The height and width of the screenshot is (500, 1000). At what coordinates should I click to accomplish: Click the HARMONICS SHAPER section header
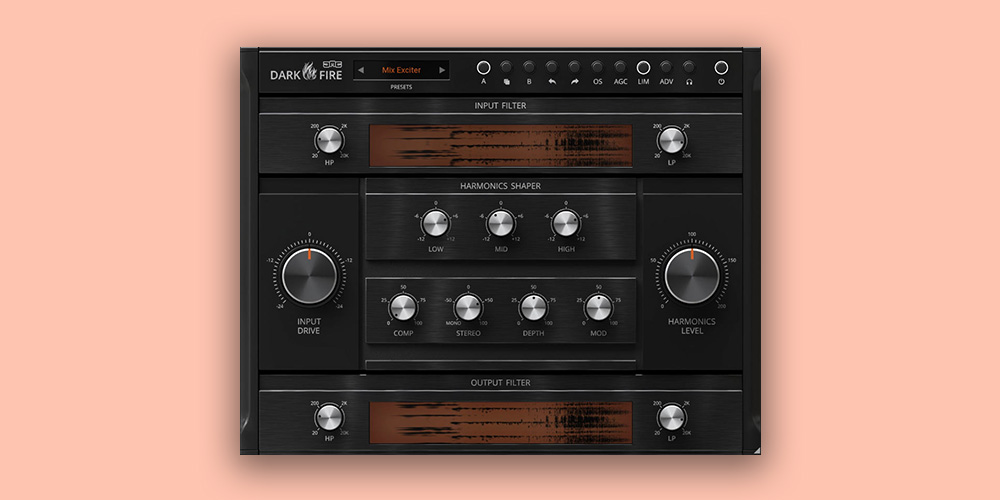(501, 186)
